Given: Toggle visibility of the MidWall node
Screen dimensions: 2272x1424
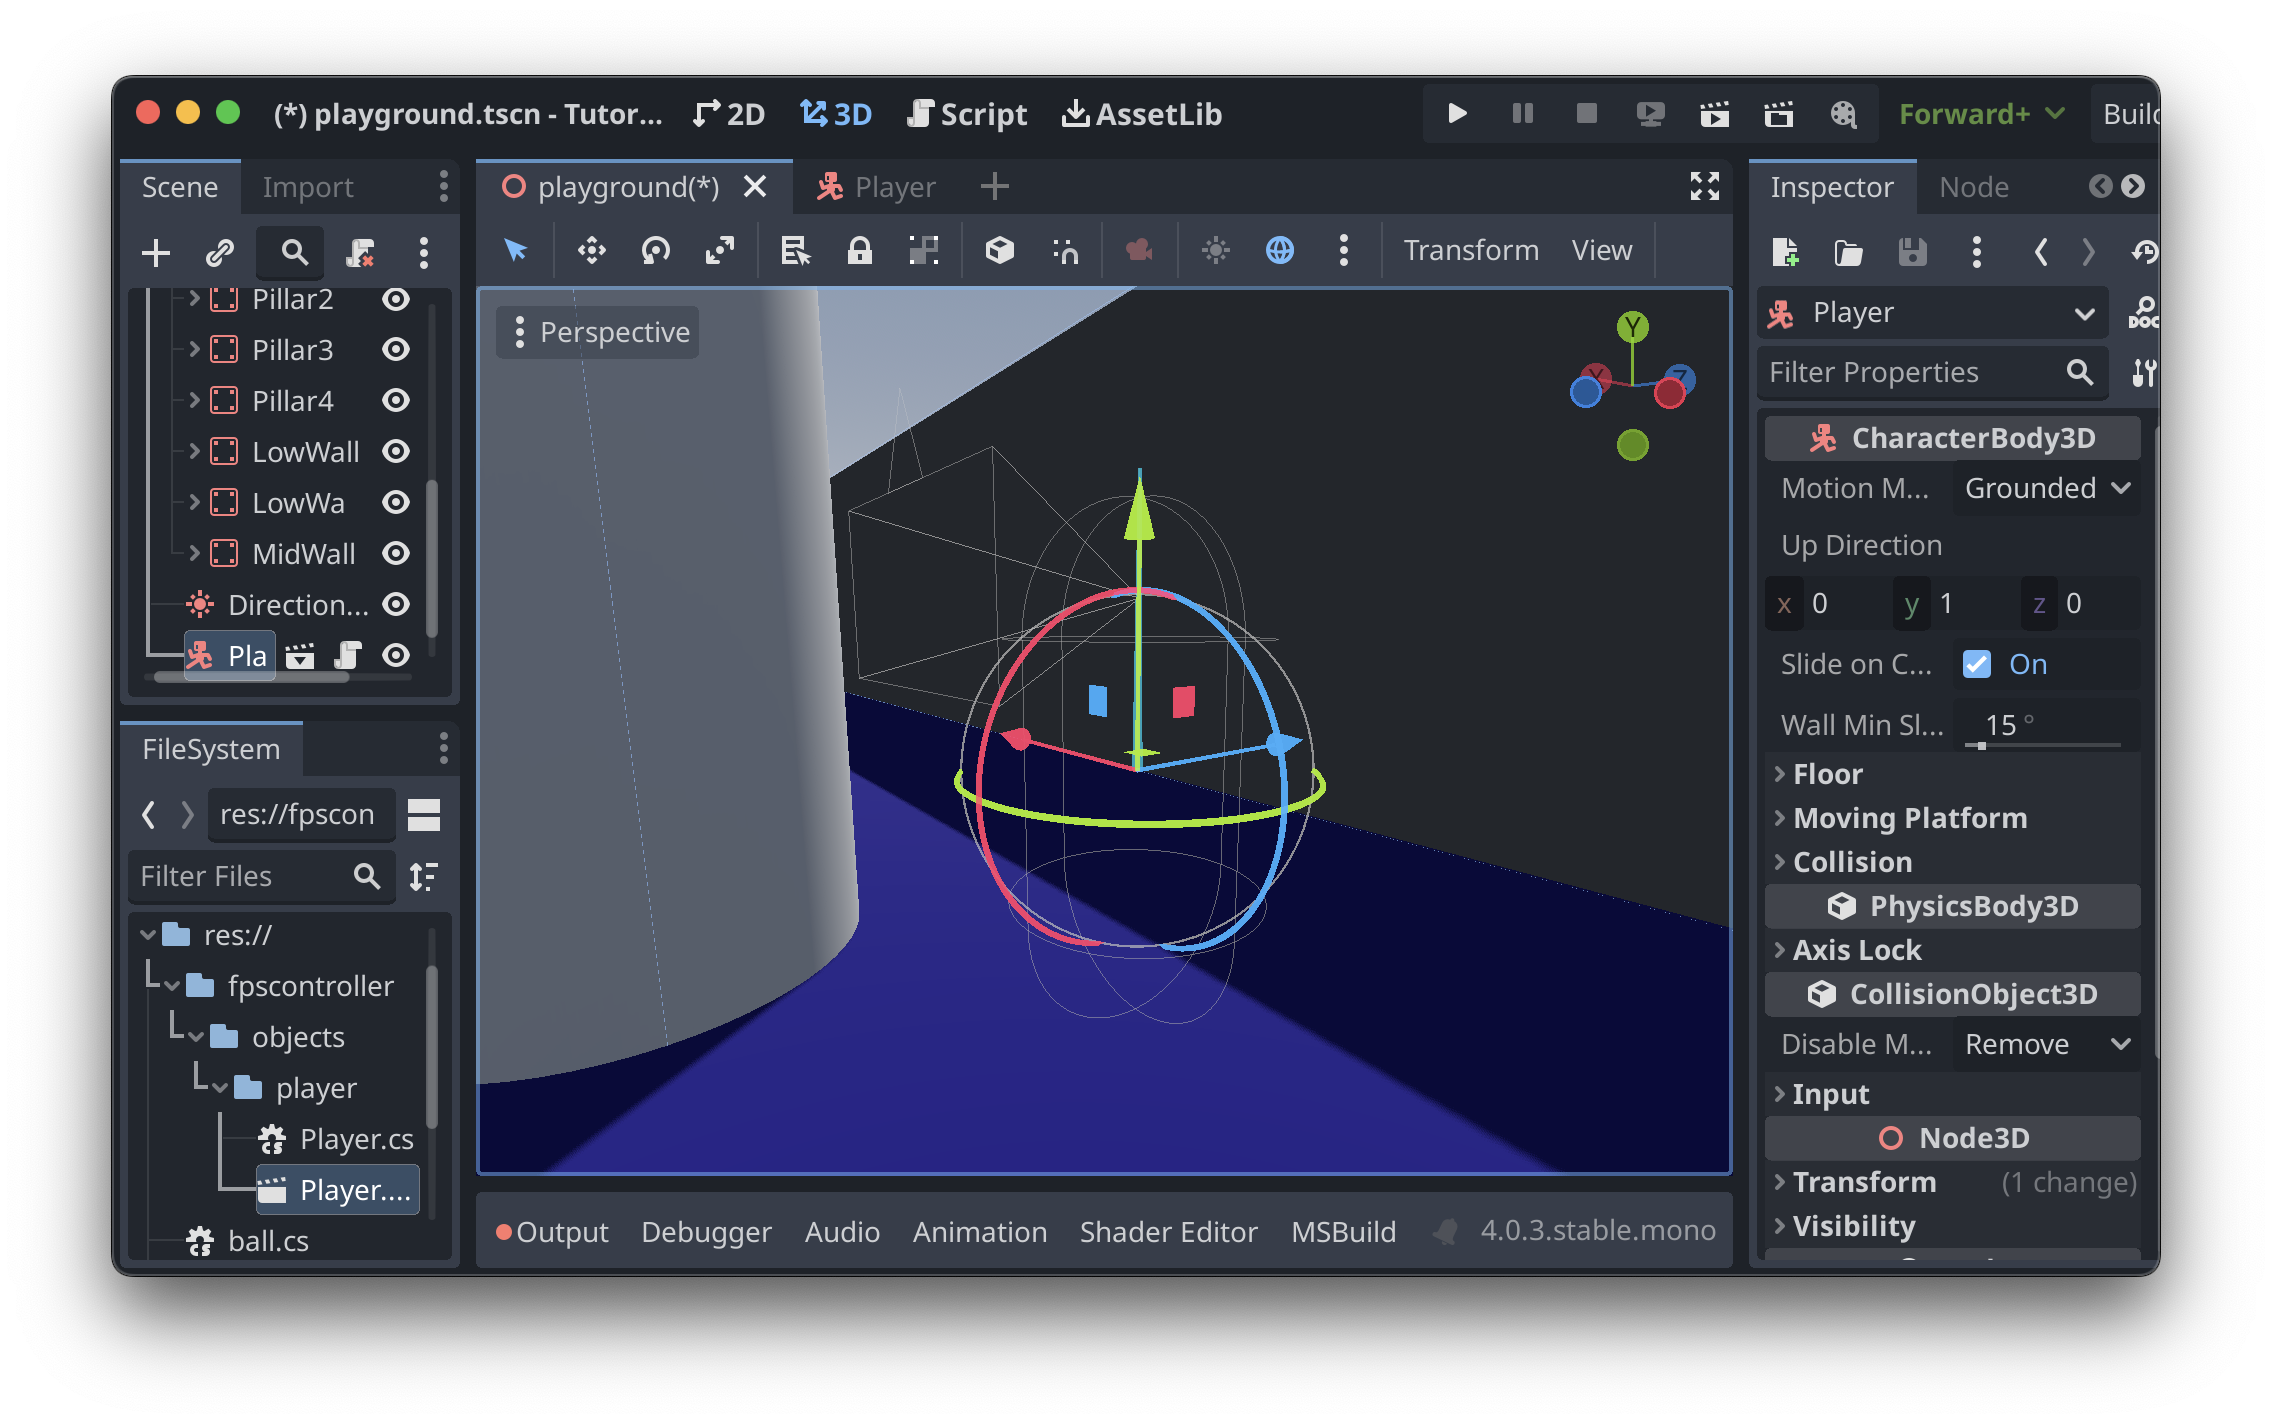Looking at the screenshot, I should (x=395, y=553).
